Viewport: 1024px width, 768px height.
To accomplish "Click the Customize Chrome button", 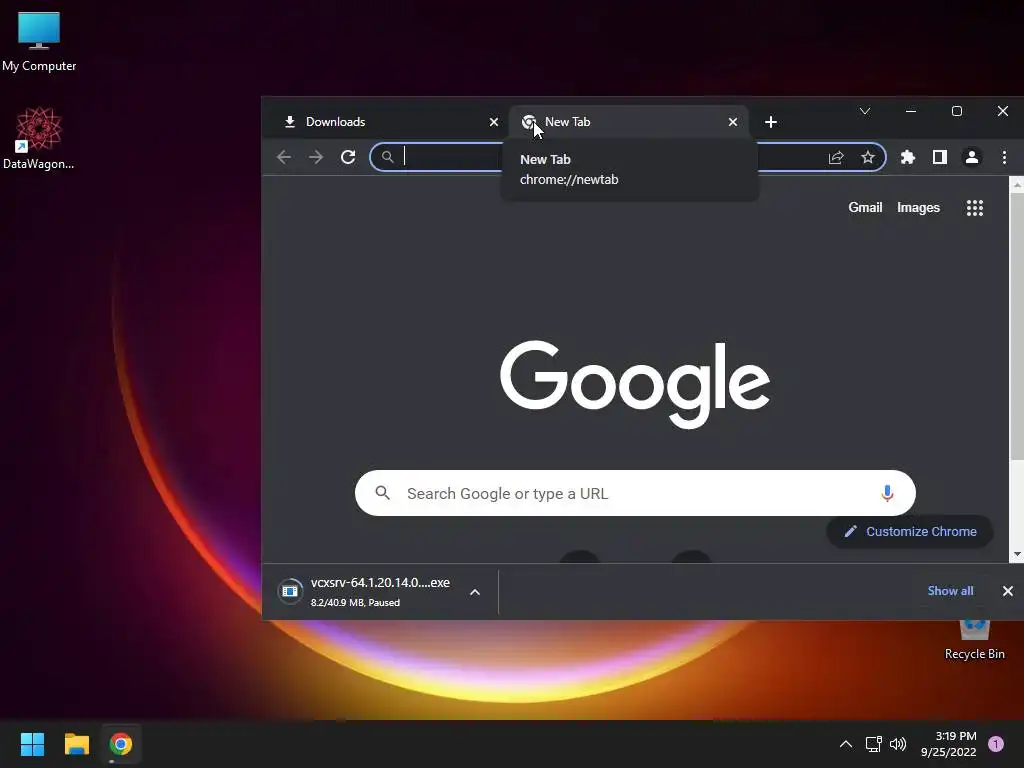I will 910,532.
